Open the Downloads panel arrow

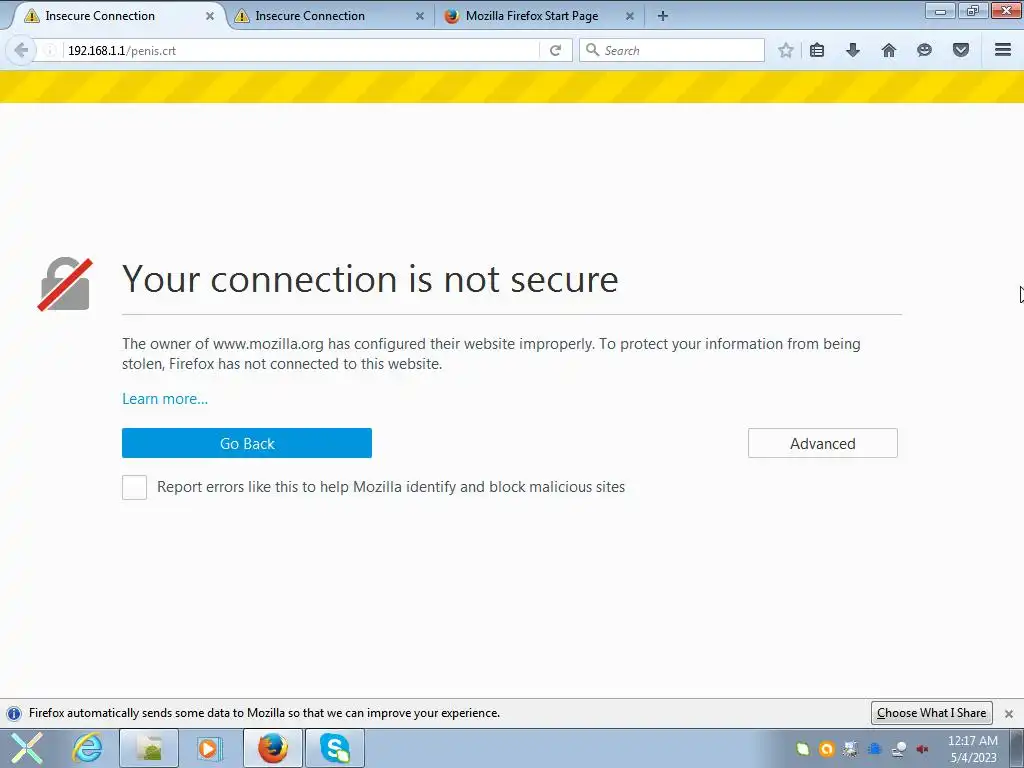point(853,50)
